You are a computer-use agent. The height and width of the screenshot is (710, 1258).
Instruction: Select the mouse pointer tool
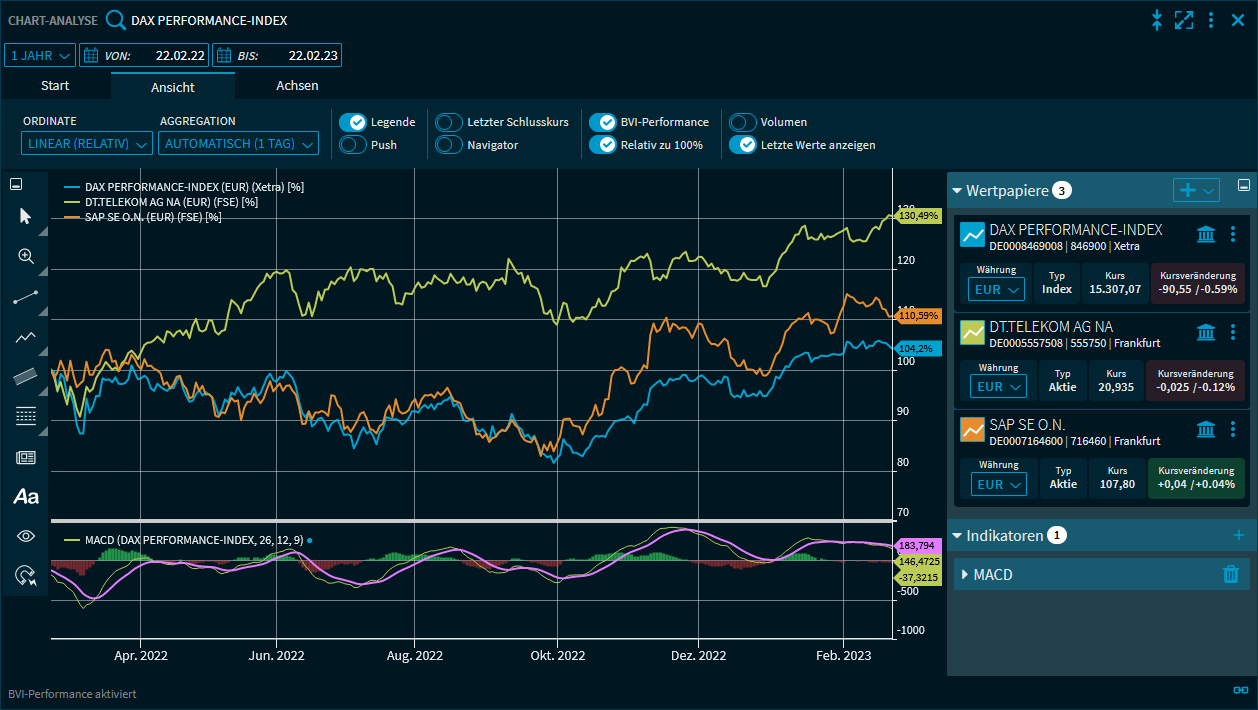pyautogui.click(x=26, y=216)
